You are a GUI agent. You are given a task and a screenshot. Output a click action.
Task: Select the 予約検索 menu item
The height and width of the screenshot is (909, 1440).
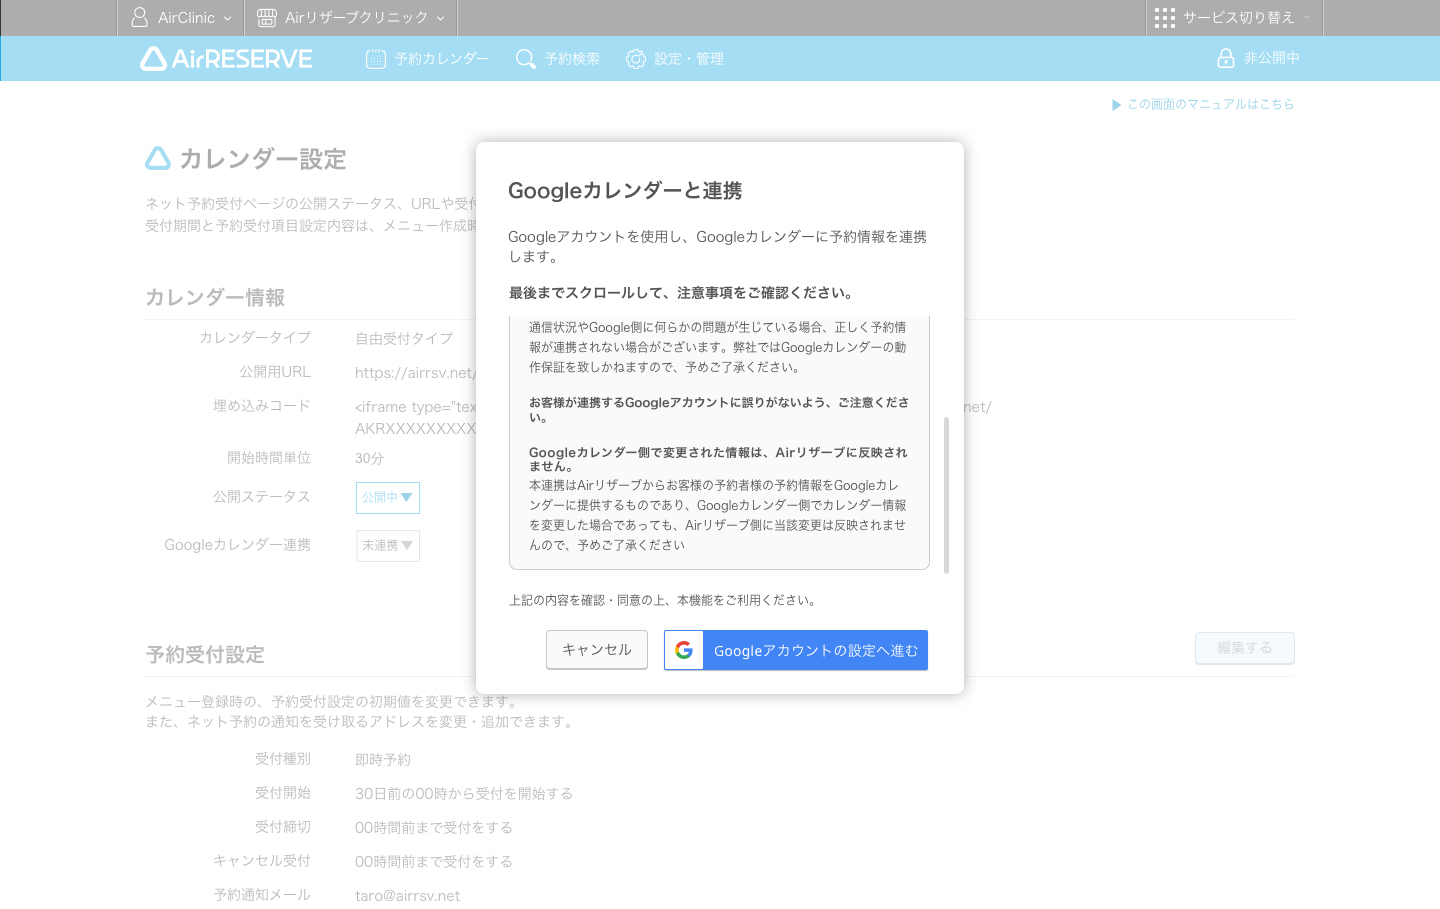(x=558, y=58)
